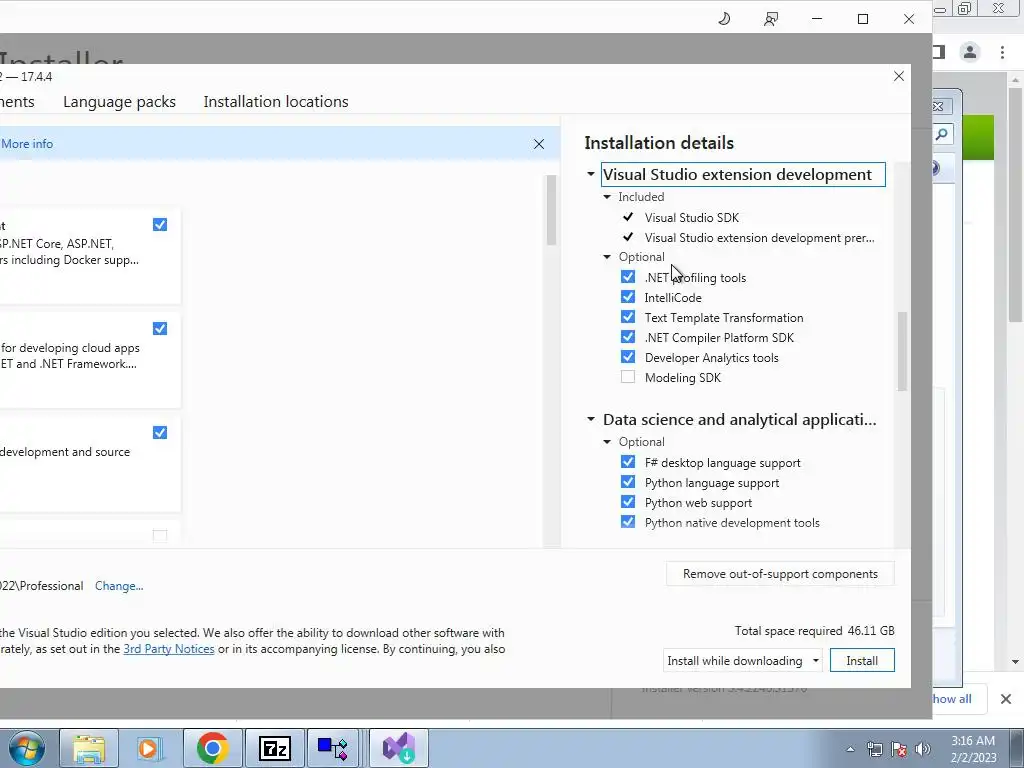
Task: Launch Windows Media Player from taskbar
Action: [x=148, y=748]
